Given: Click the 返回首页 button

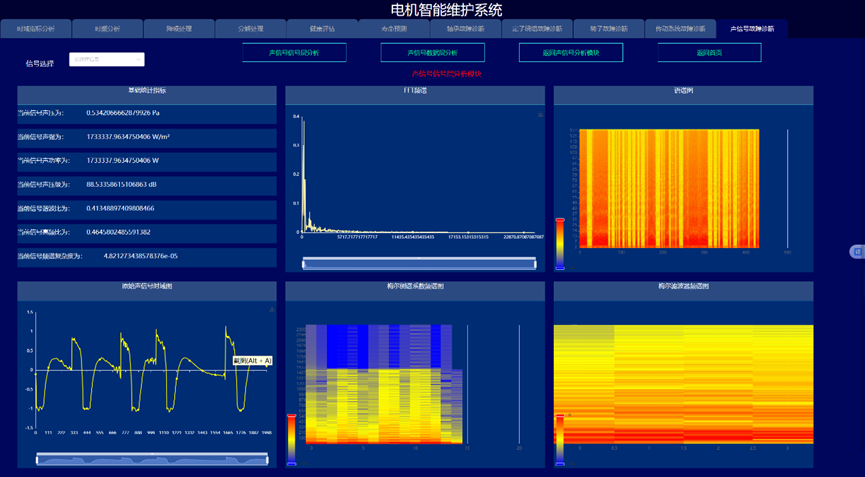Looking at the screenshot, I should tap(709, 53).
